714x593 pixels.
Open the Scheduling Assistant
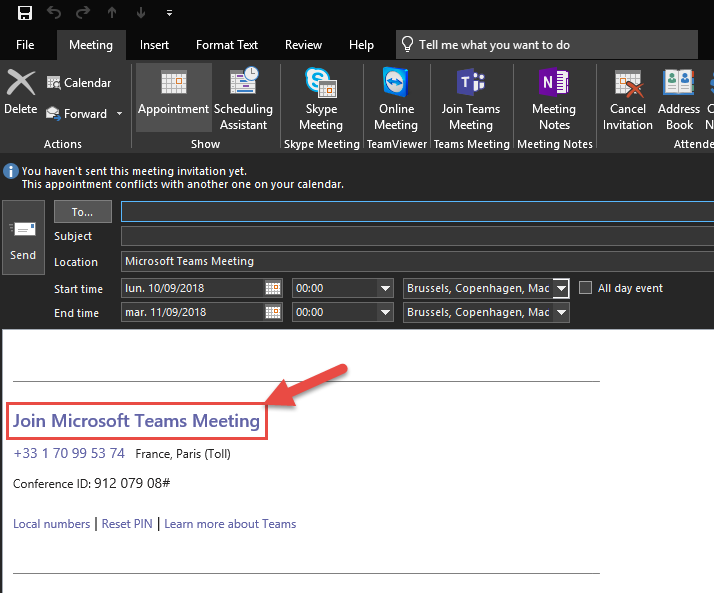[243, 98]
